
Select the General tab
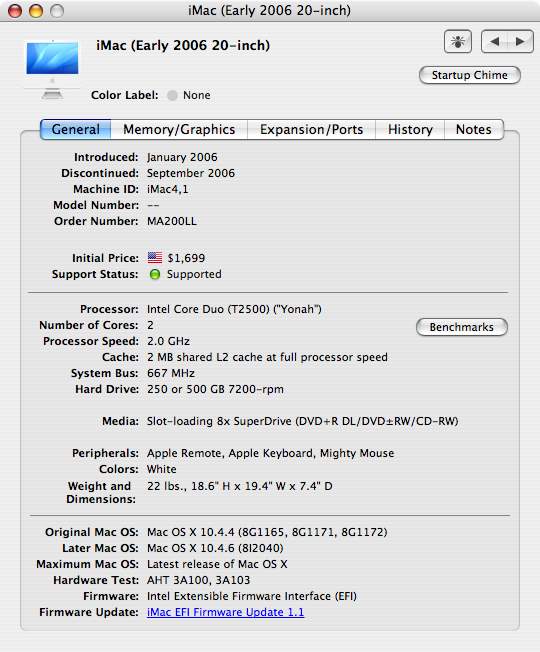[x=76, y=129]
